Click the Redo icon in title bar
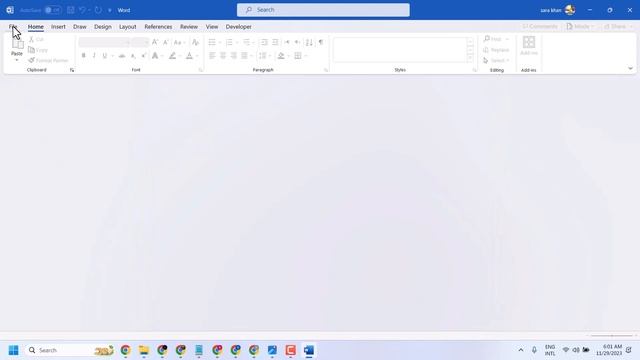 98,10
